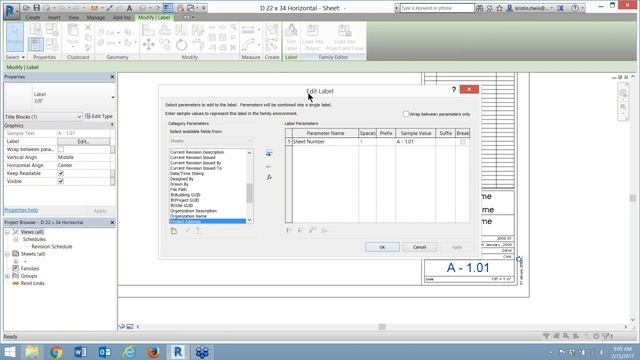
Task: Select Families in the Project Browser
Action: (x=30, y=269)
